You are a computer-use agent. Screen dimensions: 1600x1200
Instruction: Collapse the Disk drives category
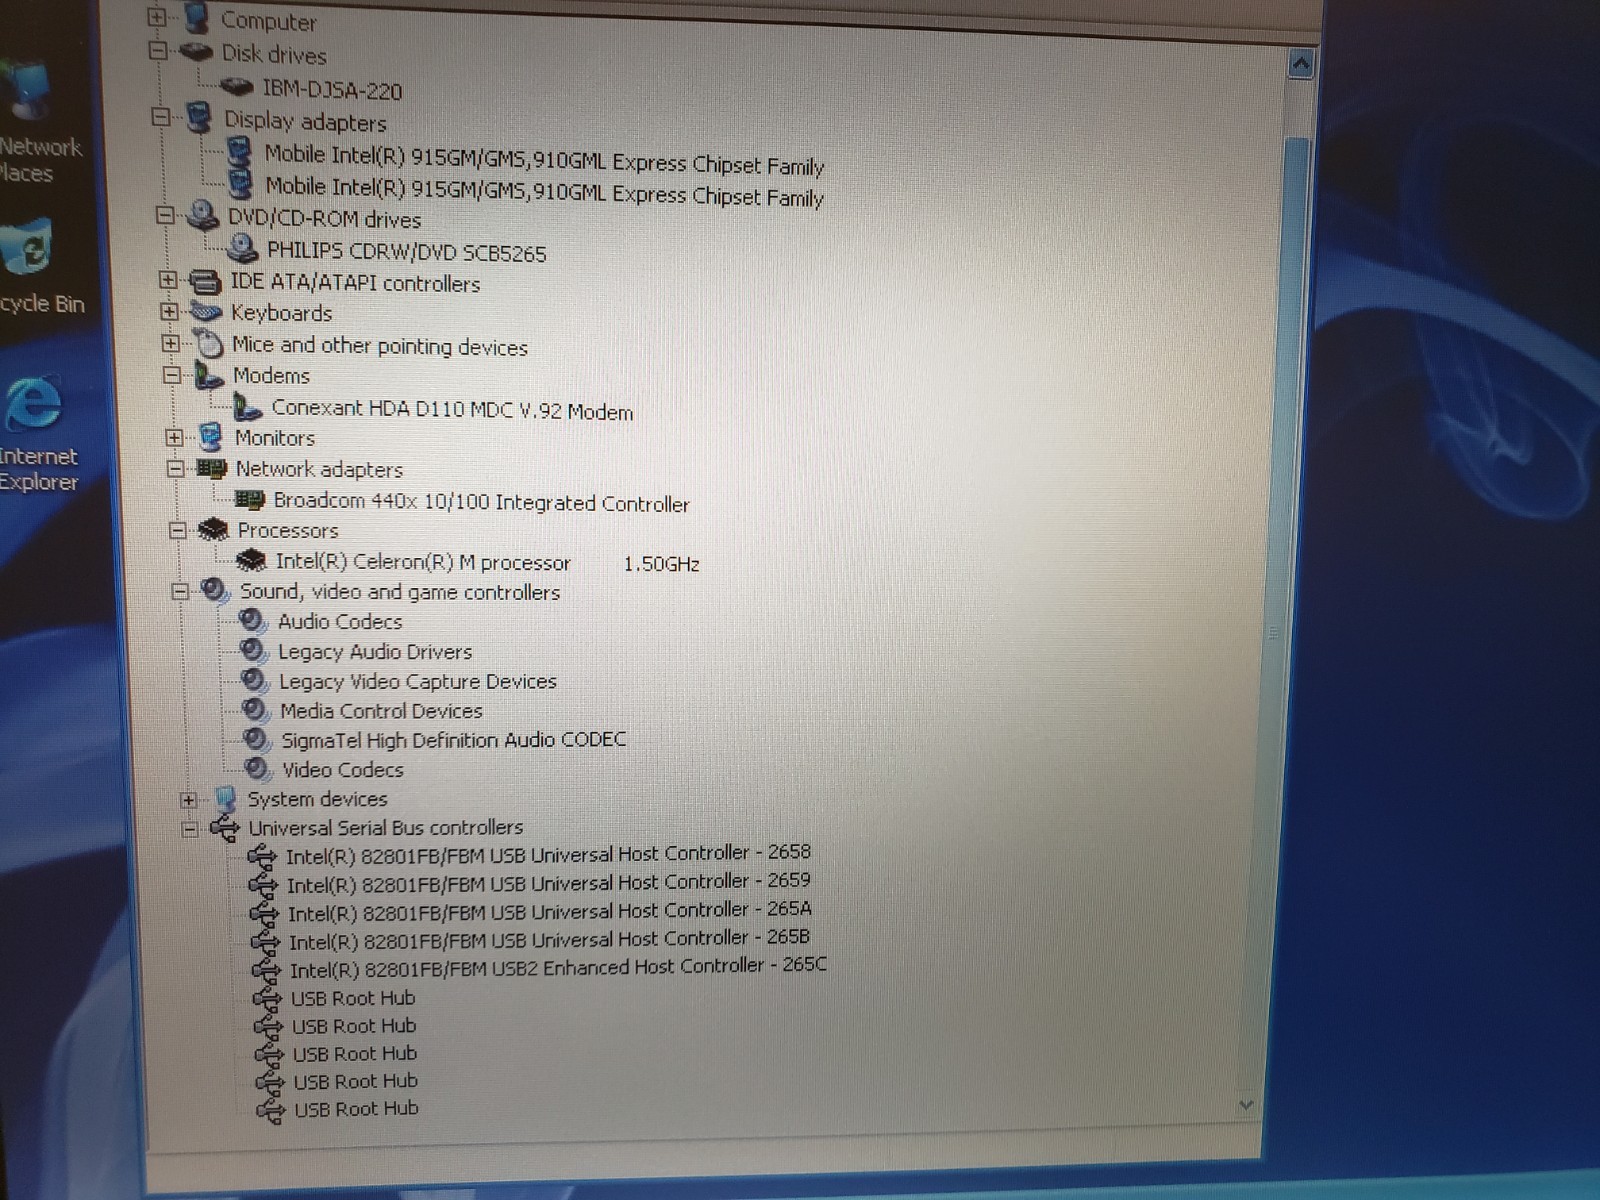click(x=158, y=50)
